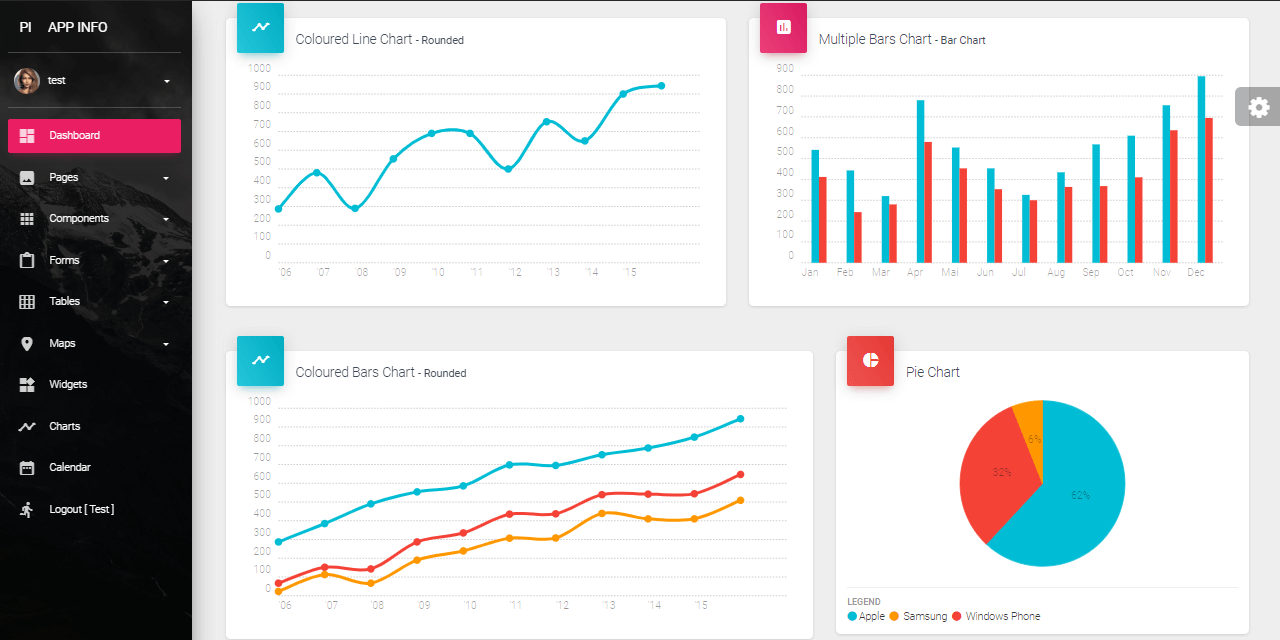Click the Coloured Bars Chart card icon
Viewport: 1280px width, 640px height.
(260, 360)
